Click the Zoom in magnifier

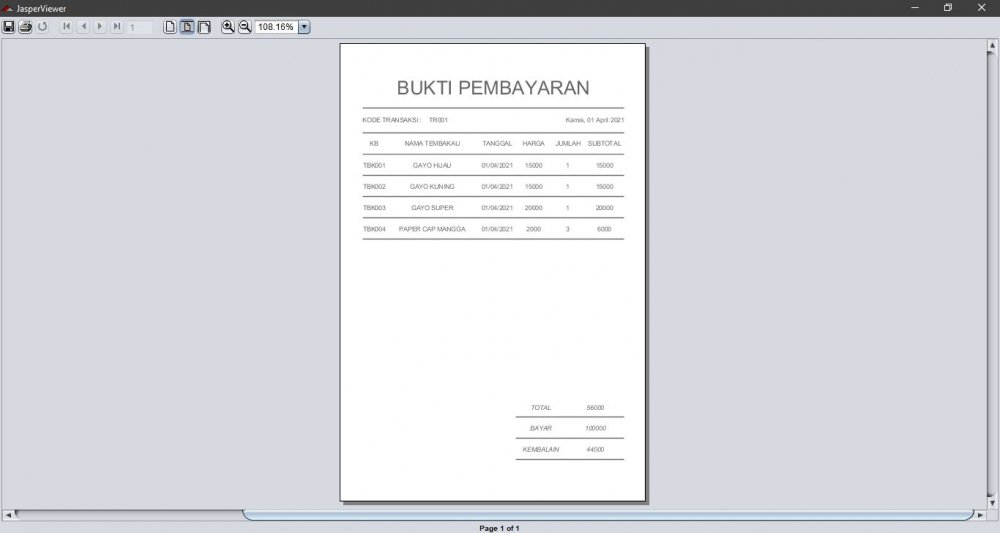(228, 27)
